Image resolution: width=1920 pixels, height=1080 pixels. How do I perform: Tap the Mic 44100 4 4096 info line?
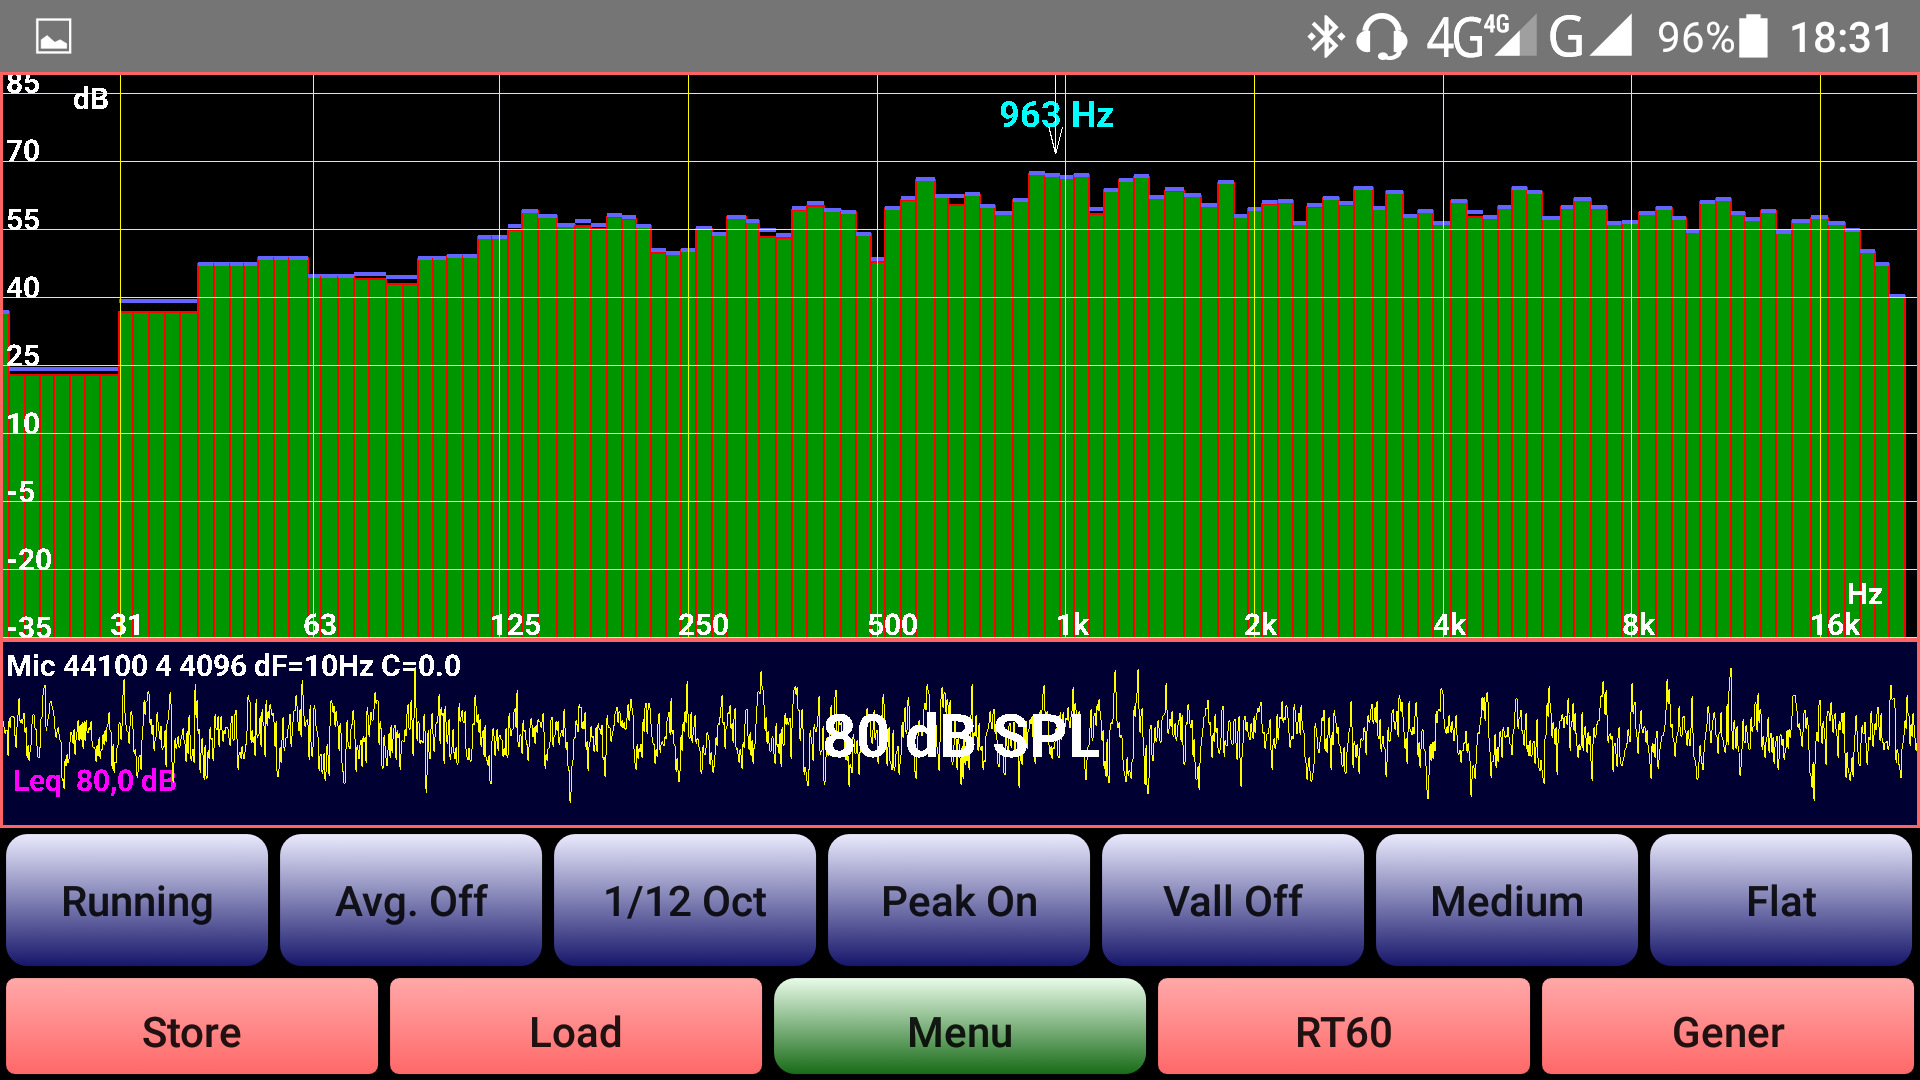[234, 666]
